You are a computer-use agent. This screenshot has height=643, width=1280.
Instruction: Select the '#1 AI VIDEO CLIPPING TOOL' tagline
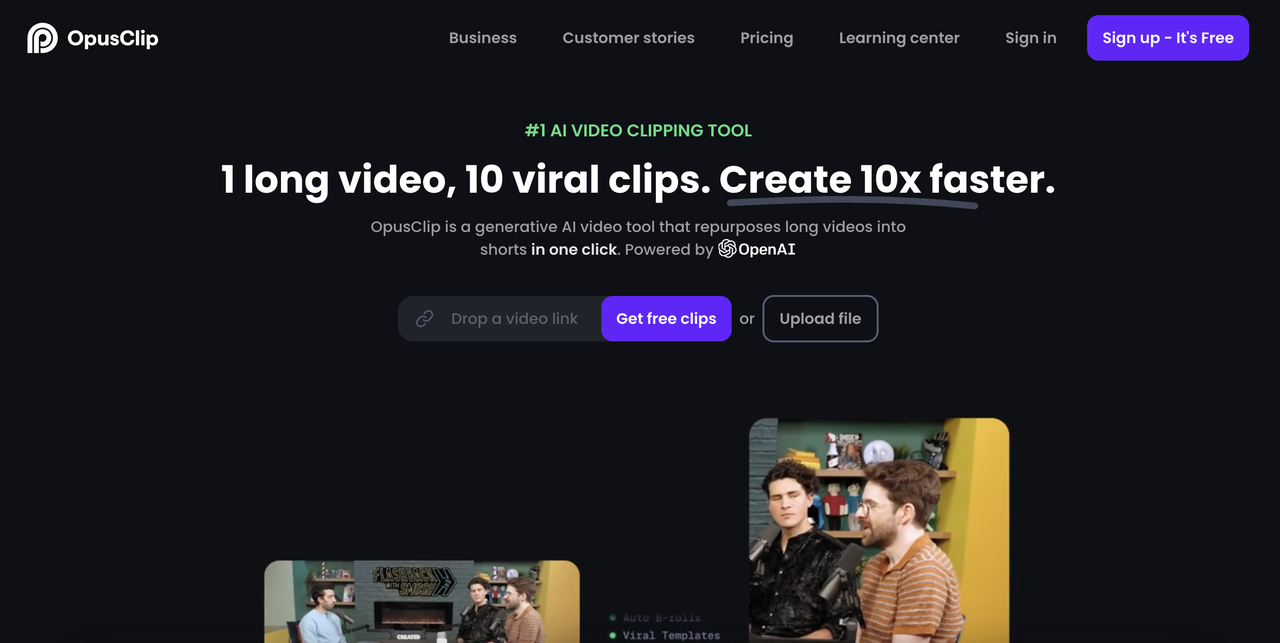pyautogui.click(x=638, y=131)
